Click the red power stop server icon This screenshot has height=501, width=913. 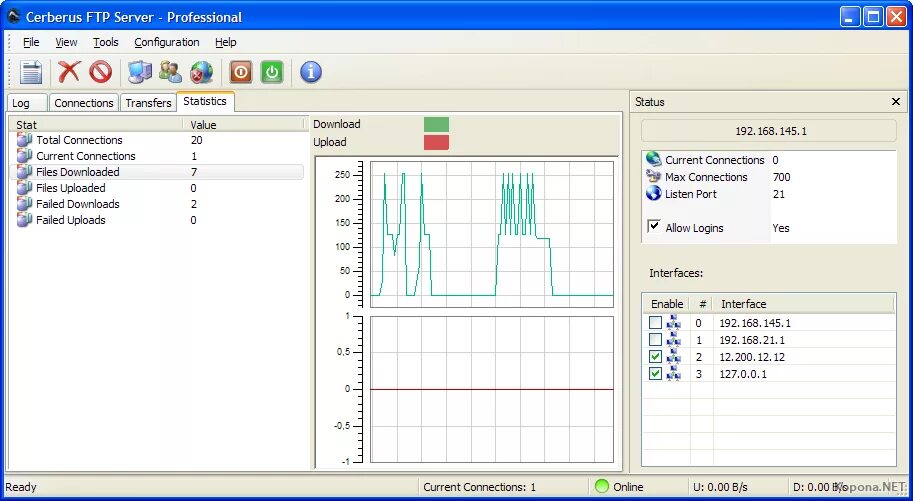[x=240, y=72]
